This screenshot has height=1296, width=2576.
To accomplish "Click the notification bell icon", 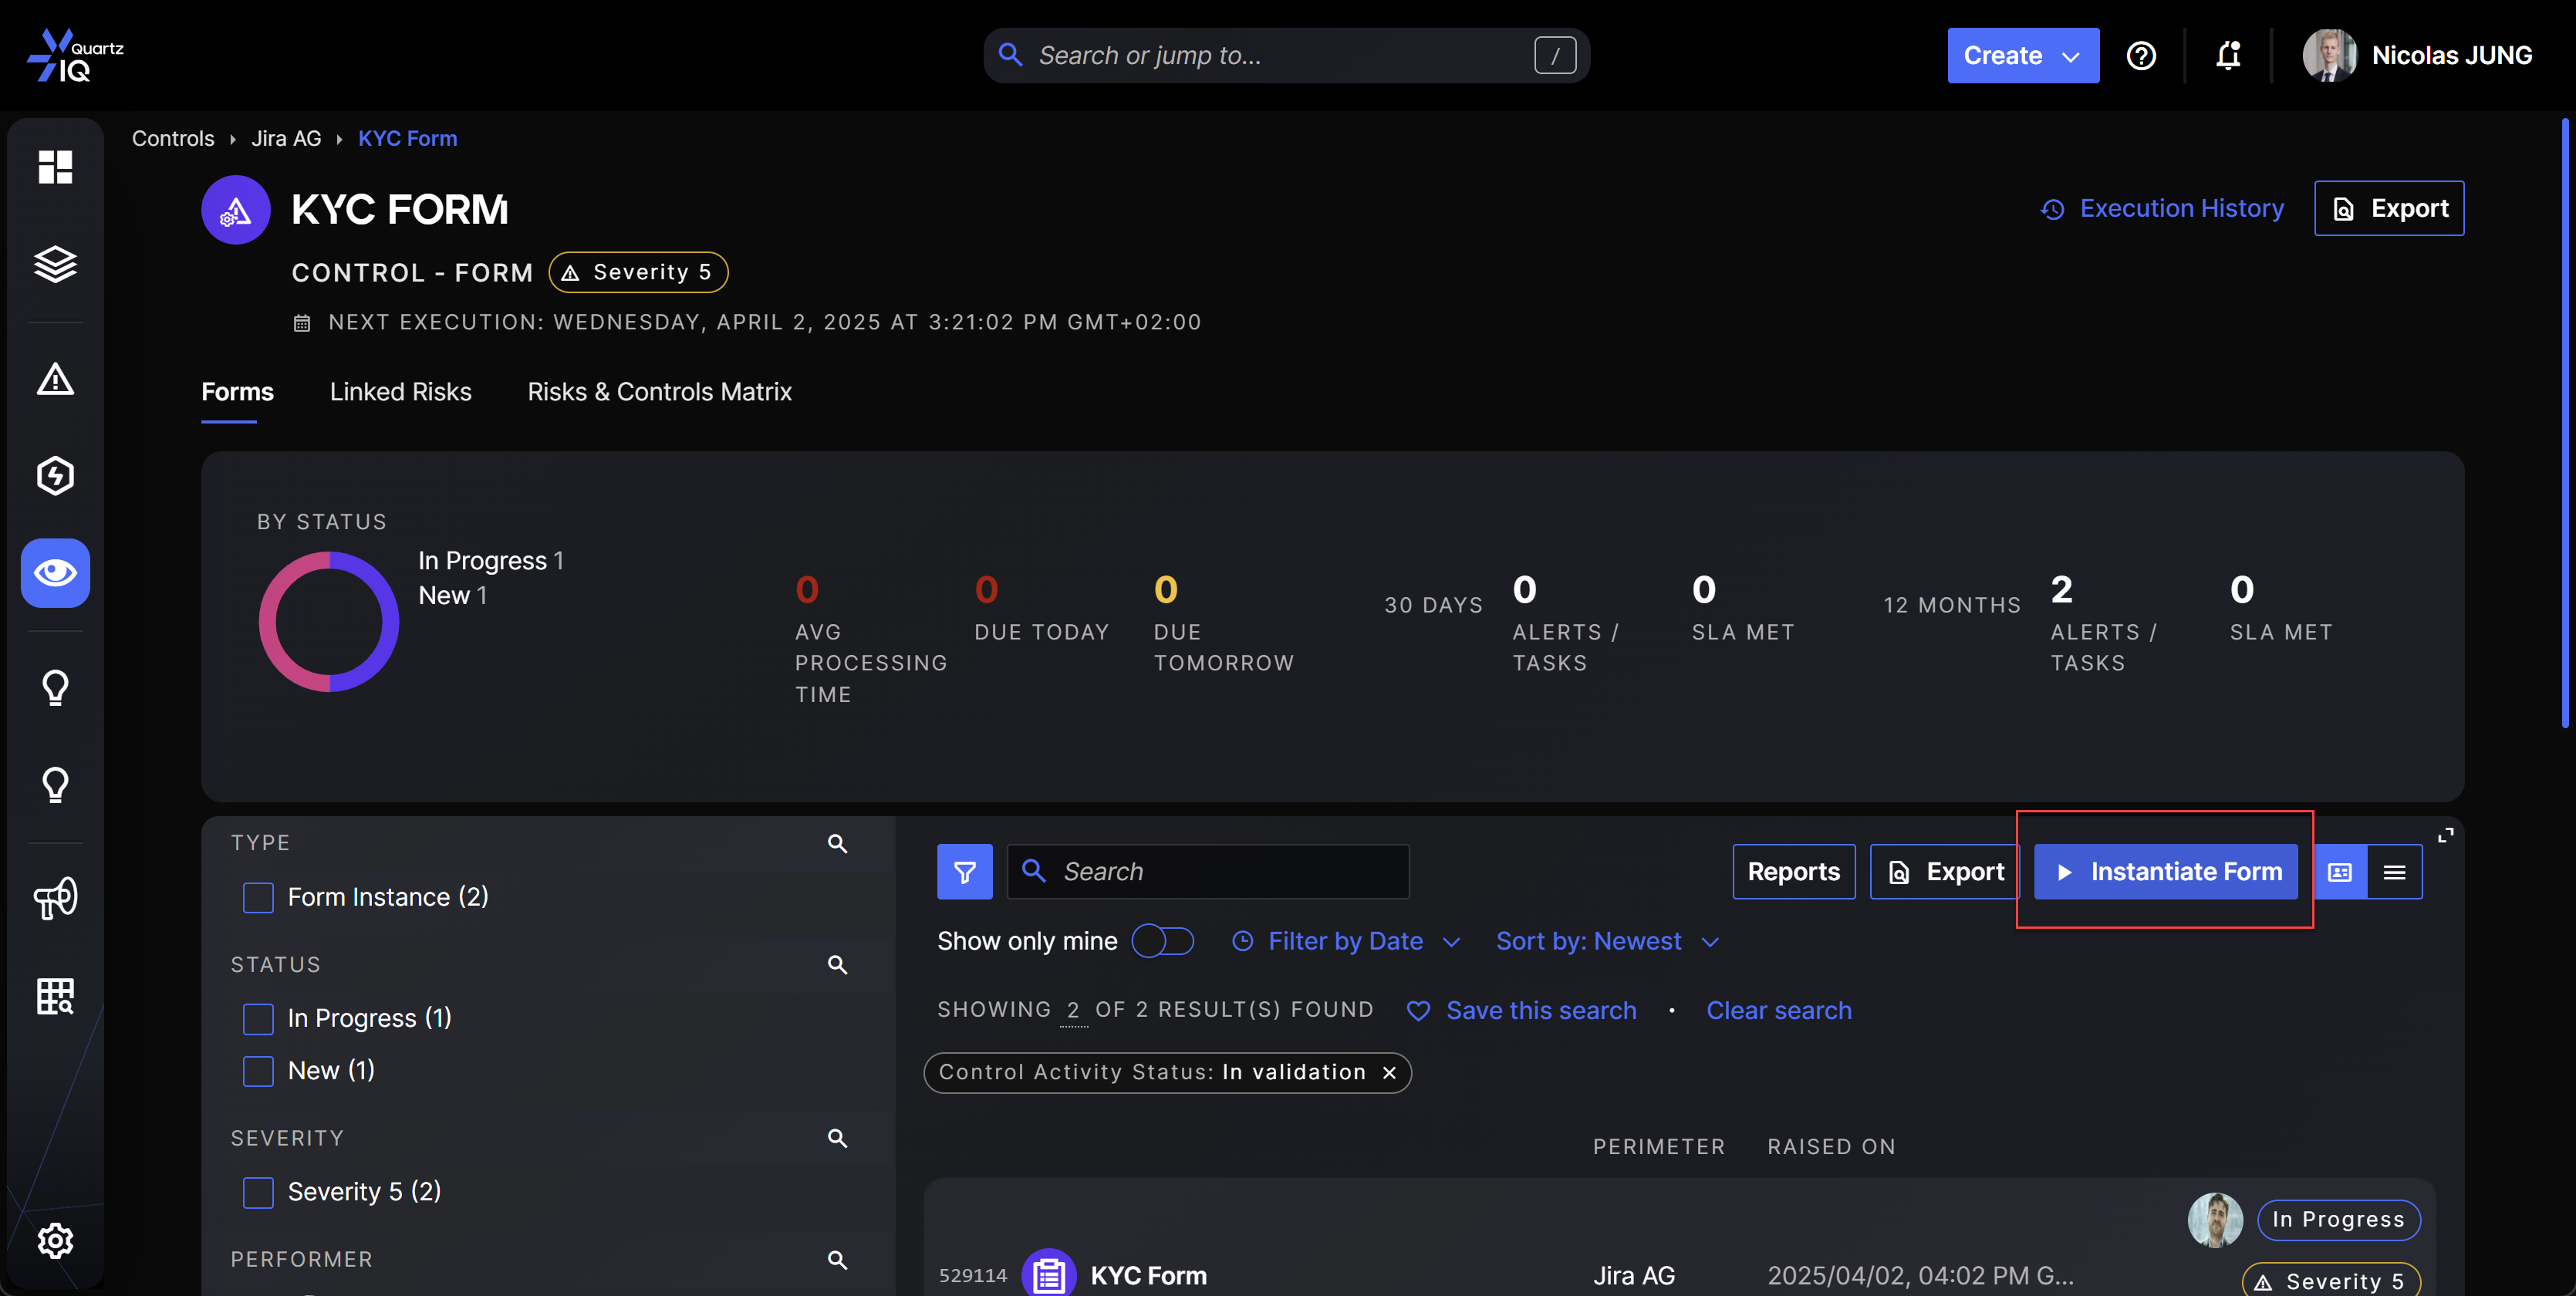I will click(2228, 56).
